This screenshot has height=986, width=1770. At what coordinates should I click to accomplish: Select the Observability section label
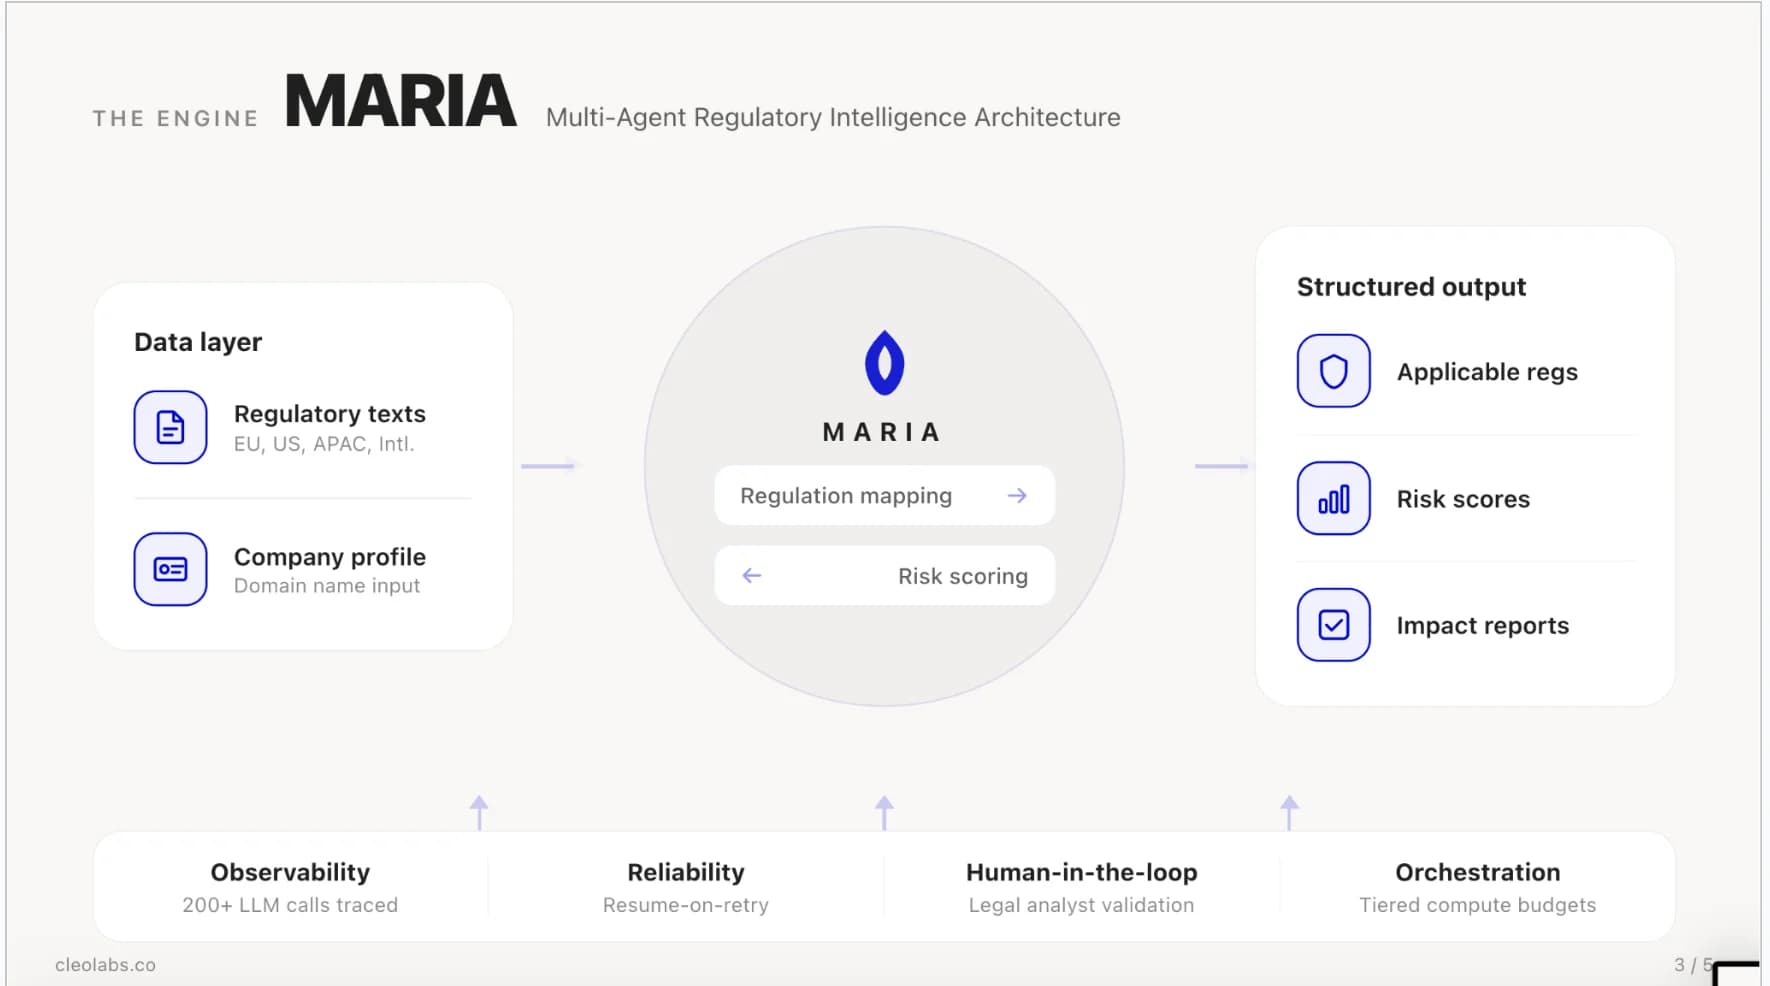[x=290, y=872]
